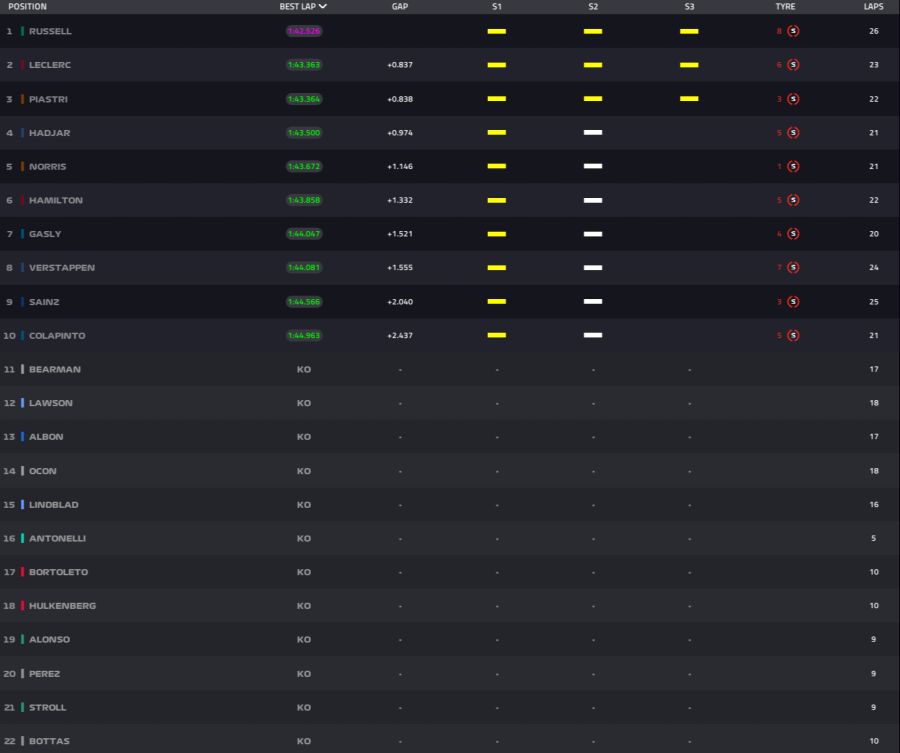Select Gasly's green best lap time
900x753 pixels.
[304, 234]
